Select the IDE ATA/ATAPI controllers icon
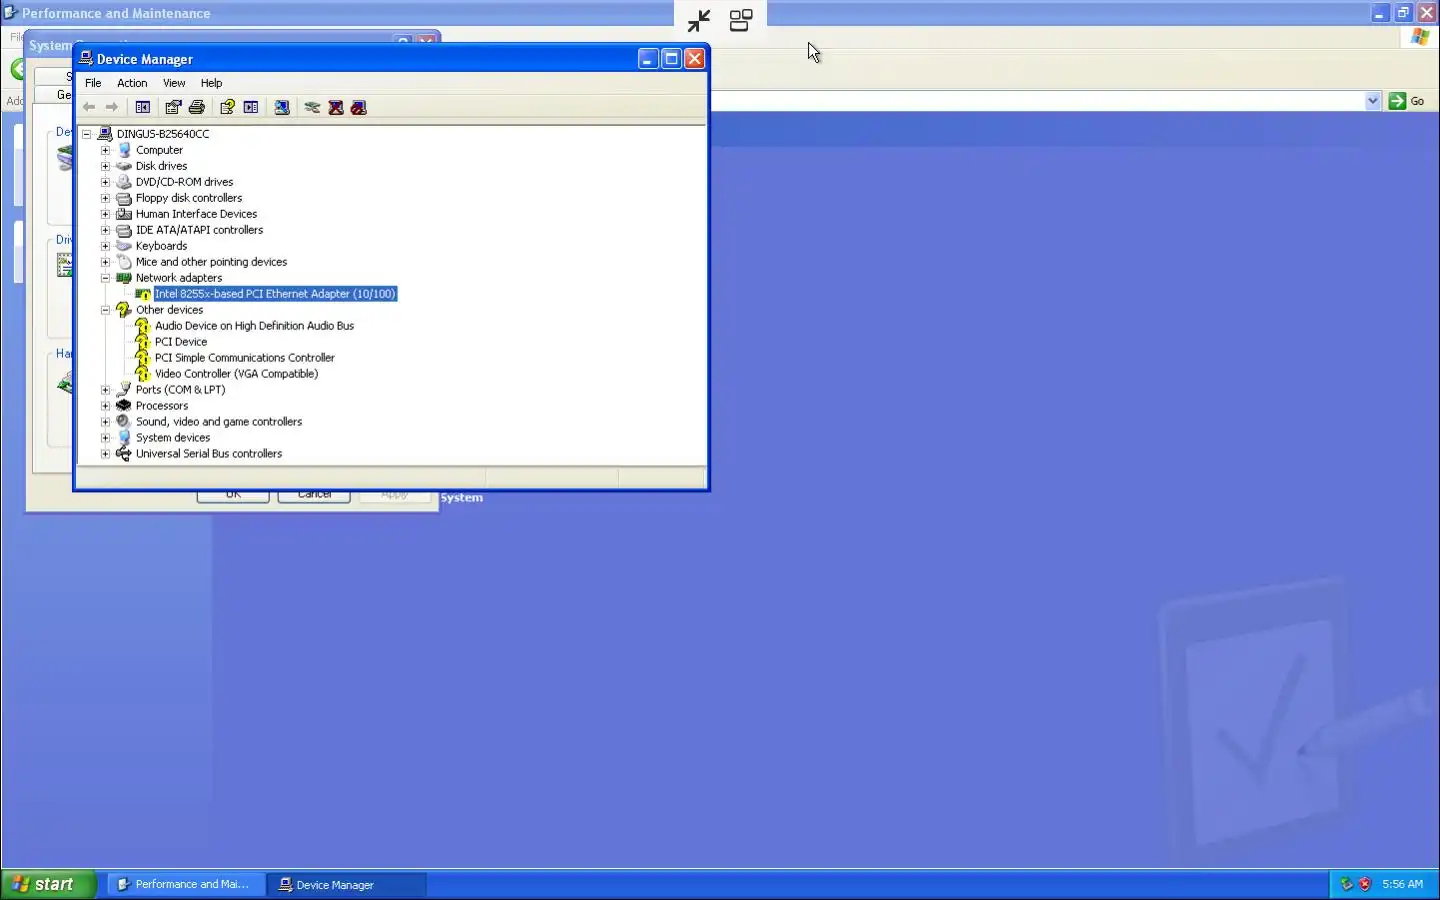 124,230
